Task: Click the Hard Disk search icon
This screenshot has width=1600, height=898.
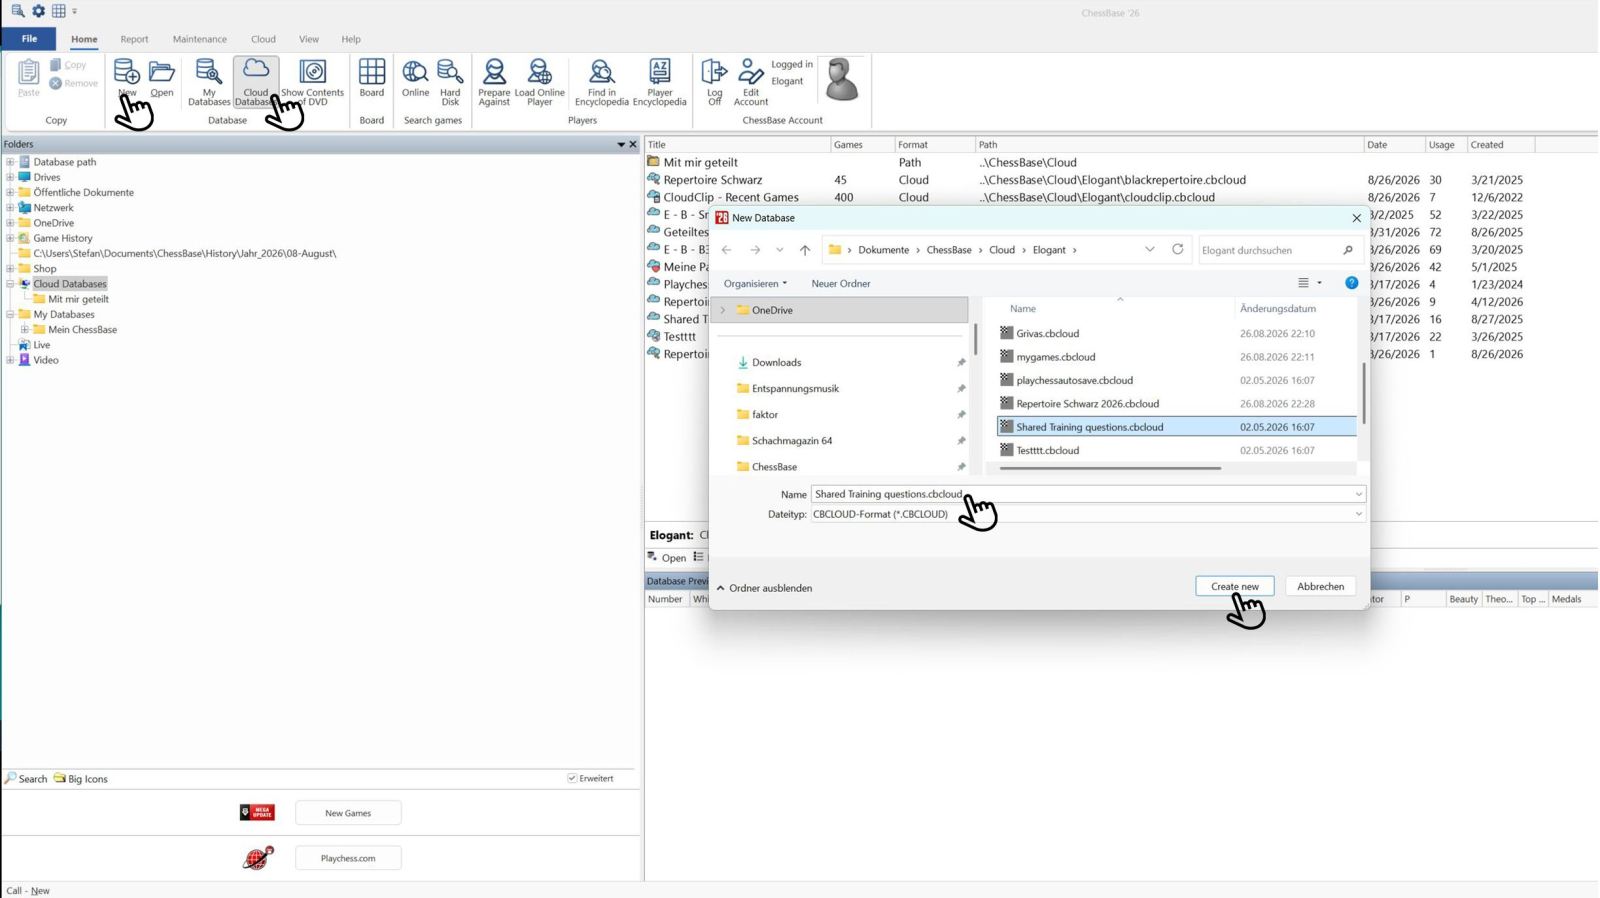Action: pos(450,72)
